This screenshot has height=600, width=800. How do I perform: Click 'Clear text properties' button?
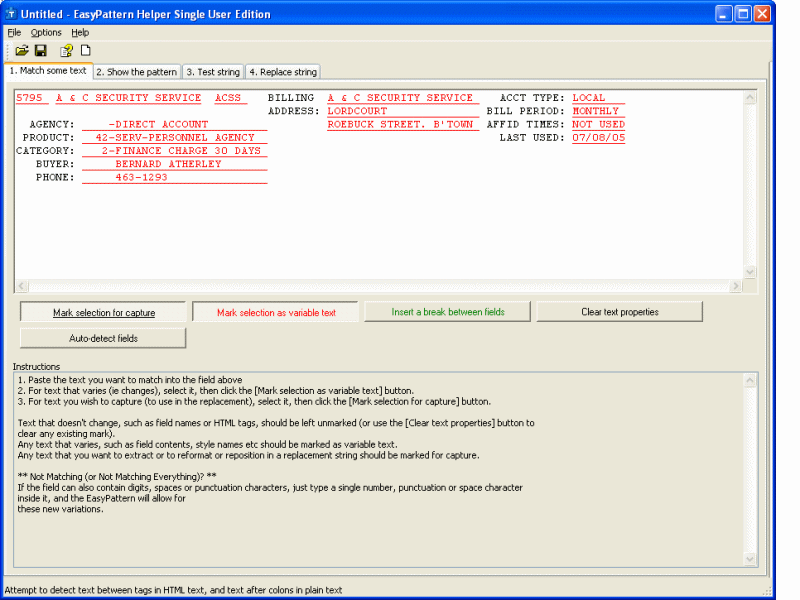620,311
